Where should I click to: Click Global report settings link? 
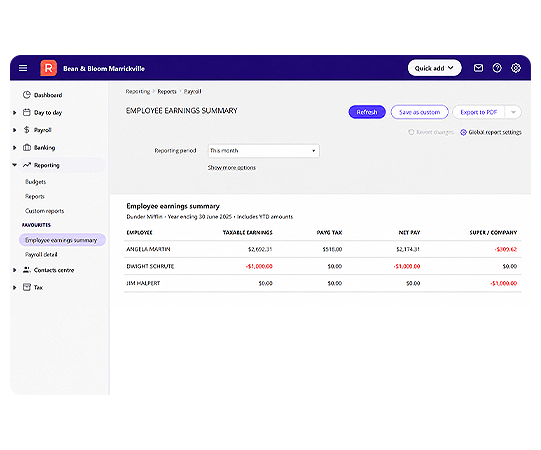pos(495,132)
